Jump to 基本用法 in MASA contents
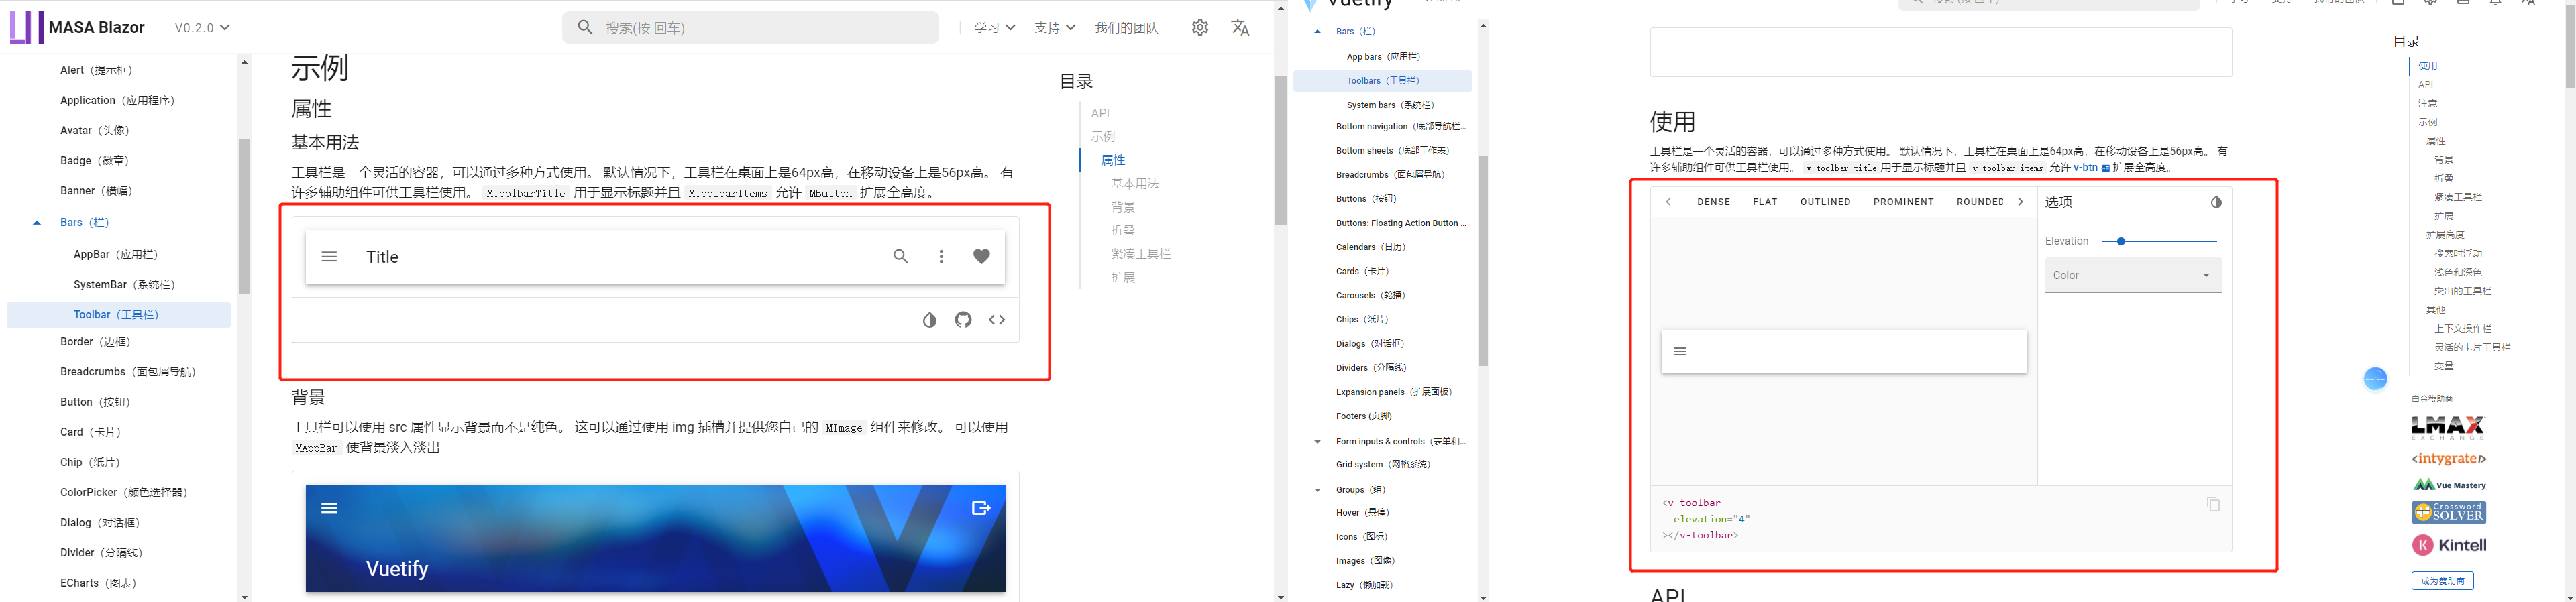 click(x=1135, y=184)
